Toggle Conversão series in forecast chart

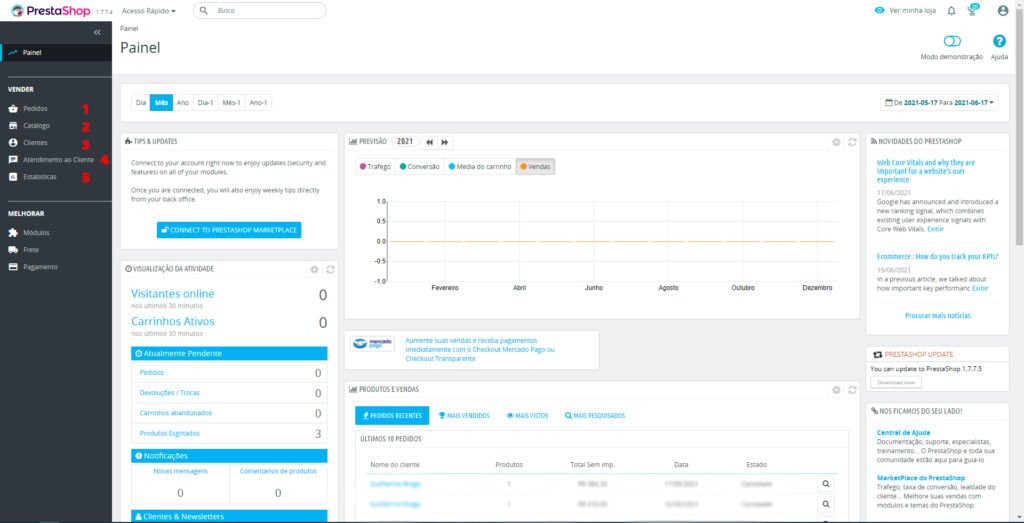[420, 166]
